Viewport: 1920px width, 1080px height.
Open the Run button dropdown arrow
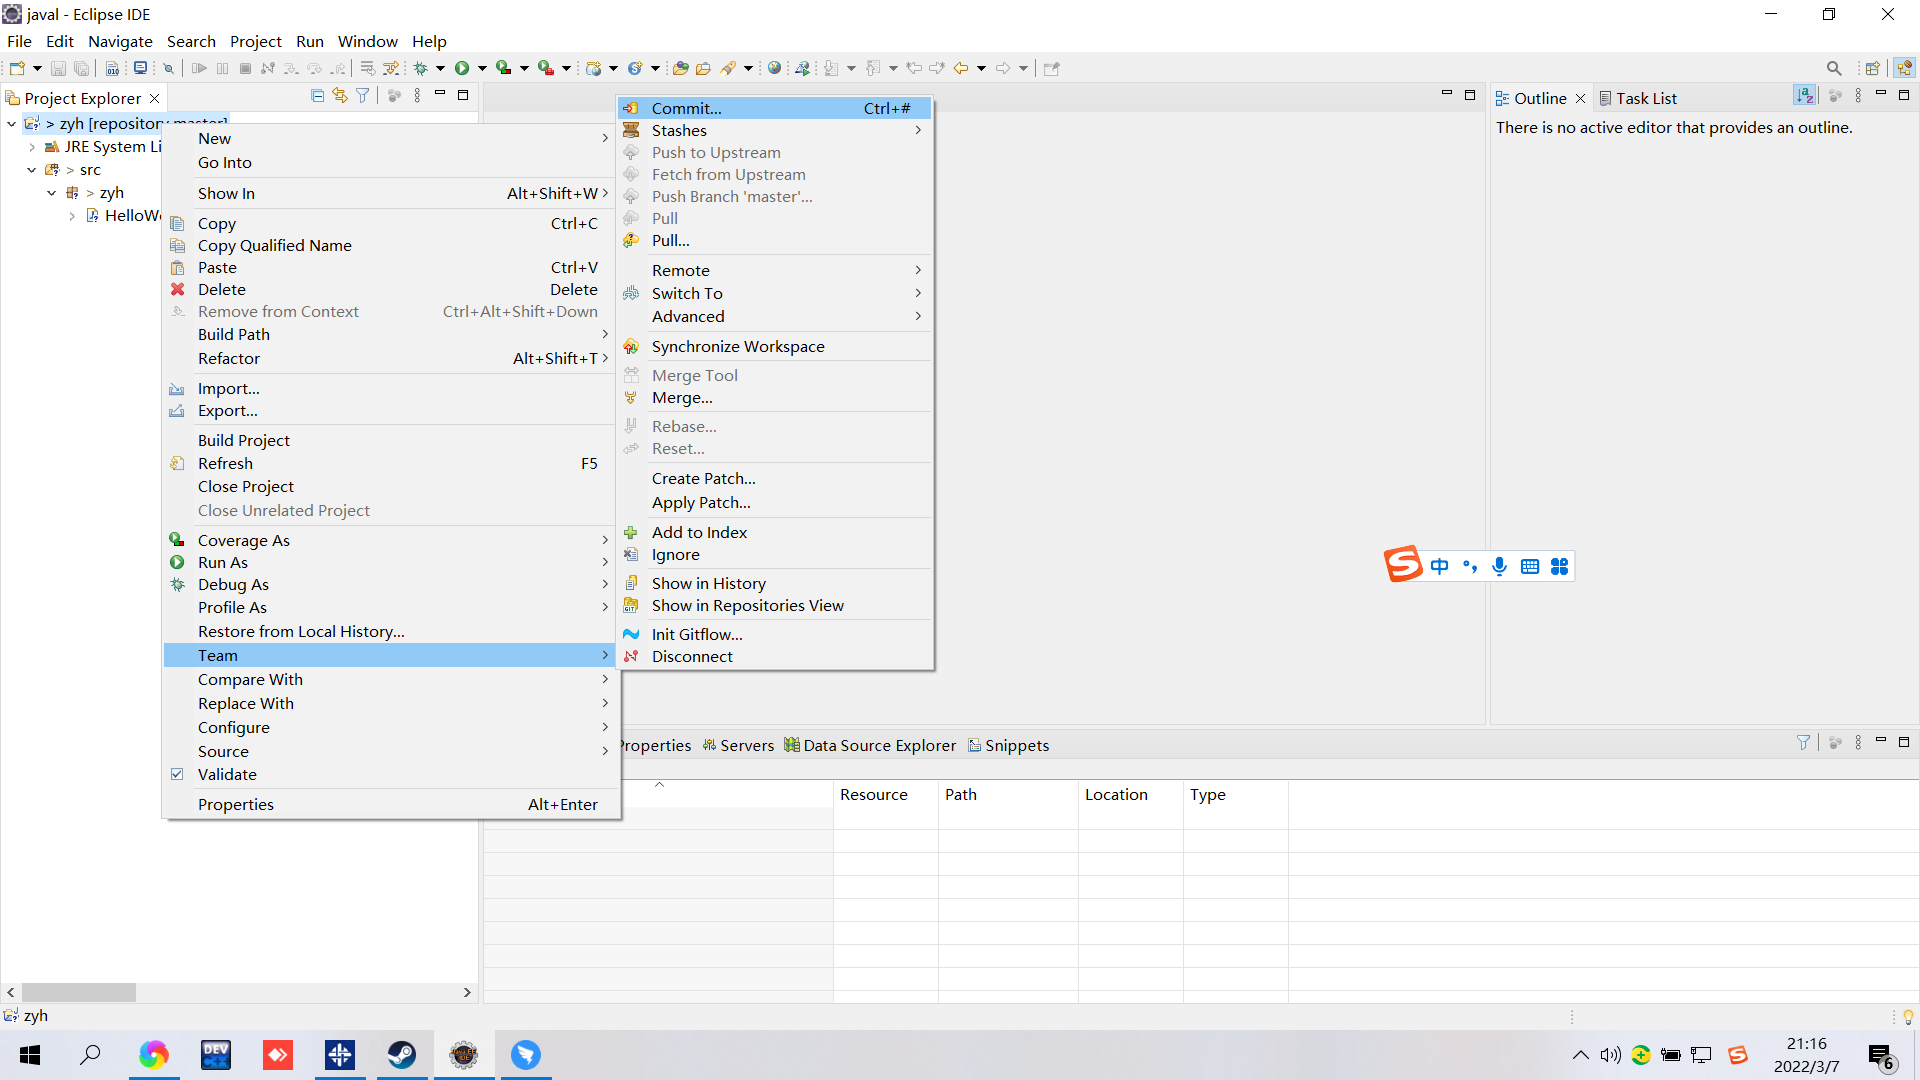[482, 68]
